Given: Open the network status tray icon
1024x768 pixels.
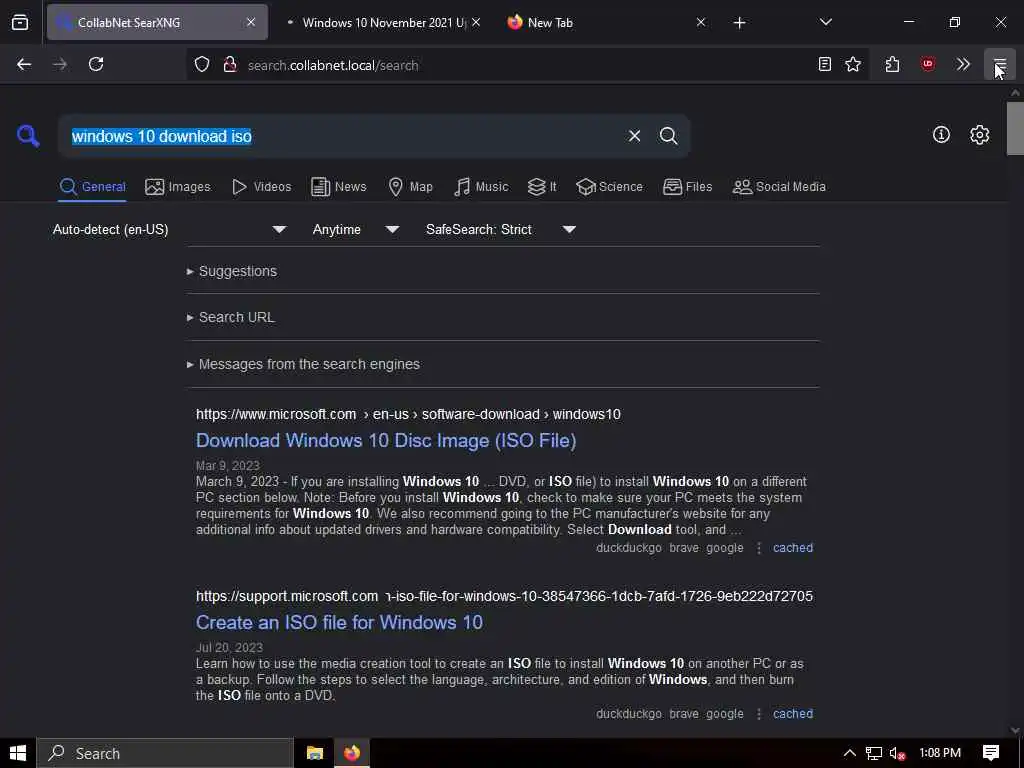Looking at the screenshot, I should tap(874, 753).
